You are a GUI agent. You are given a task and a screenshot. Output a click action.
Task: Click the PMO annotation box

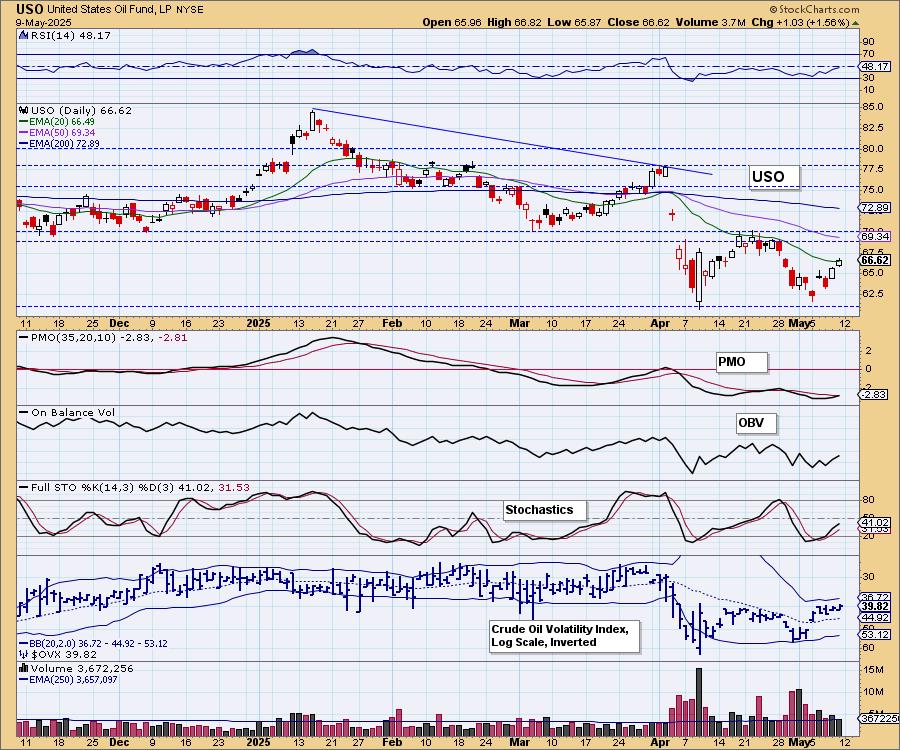pos(741,362)
